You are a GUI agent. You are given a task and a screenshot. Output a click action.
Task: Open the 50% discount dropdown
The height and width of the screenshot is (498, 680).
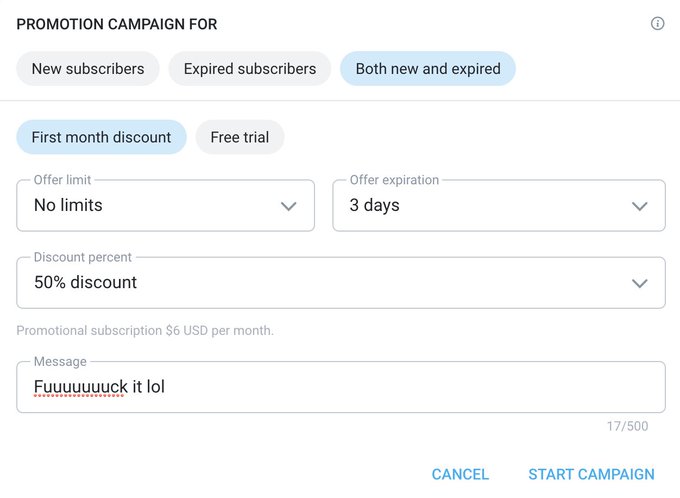pos(341,282)
